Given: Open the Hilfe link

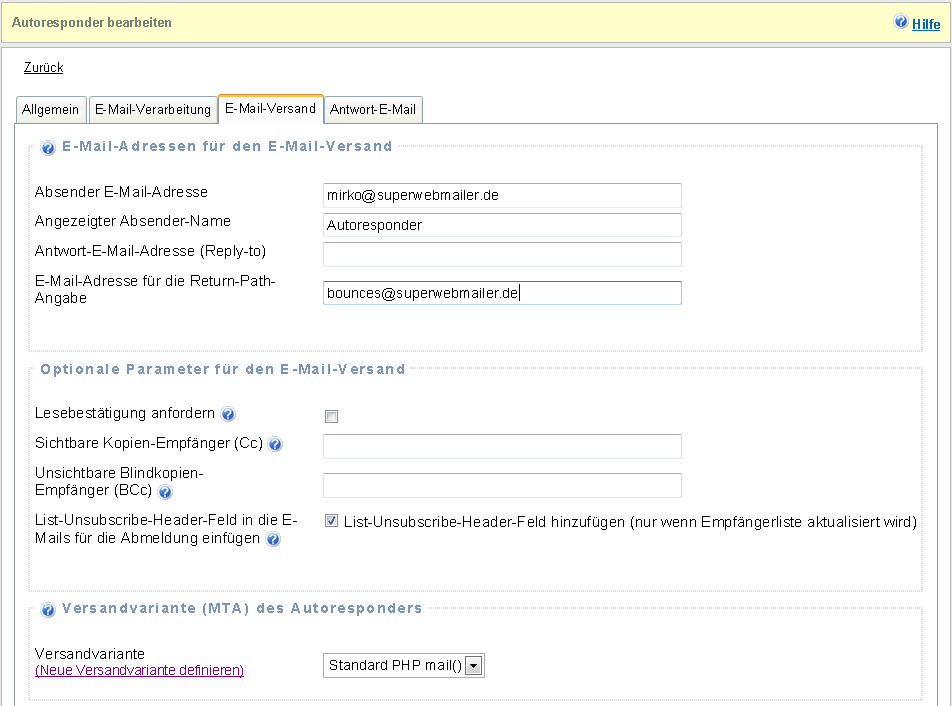Looking at the screenshot, I should pos(926,24).
